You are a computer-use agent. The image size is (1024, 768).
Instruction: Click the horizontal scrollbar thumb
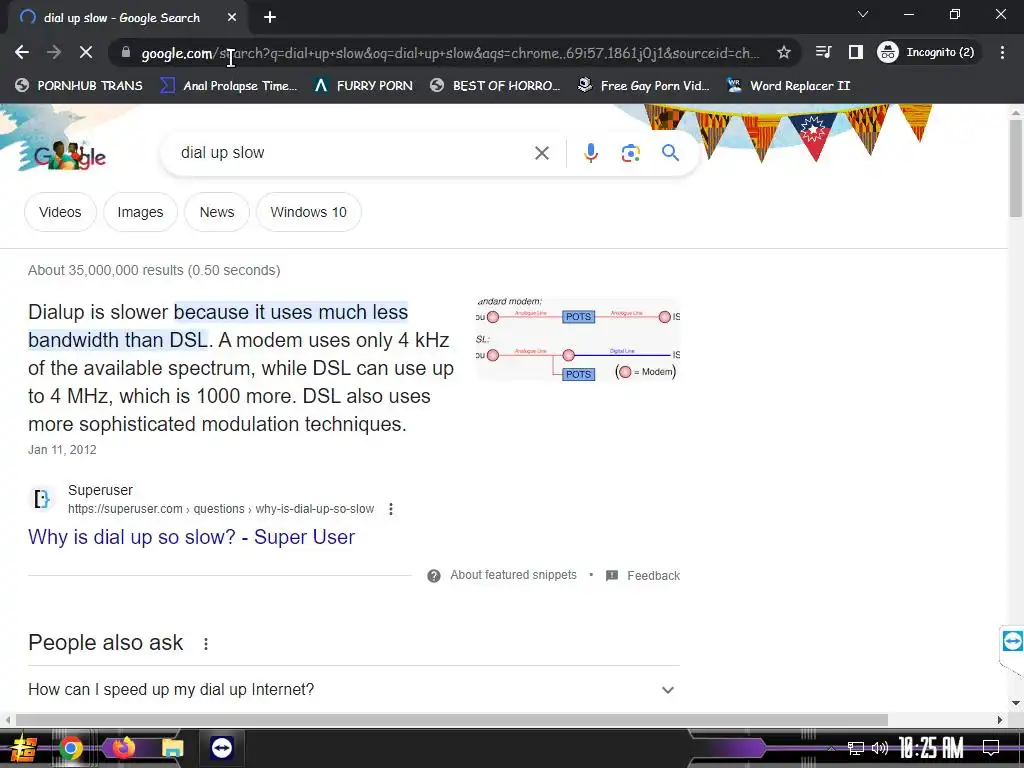pos(451,720)
